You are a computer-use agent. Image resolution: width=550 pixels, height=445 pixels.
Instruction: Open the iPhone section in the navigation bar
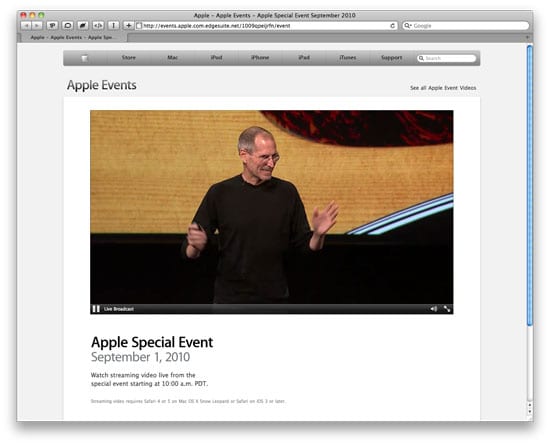260,58
